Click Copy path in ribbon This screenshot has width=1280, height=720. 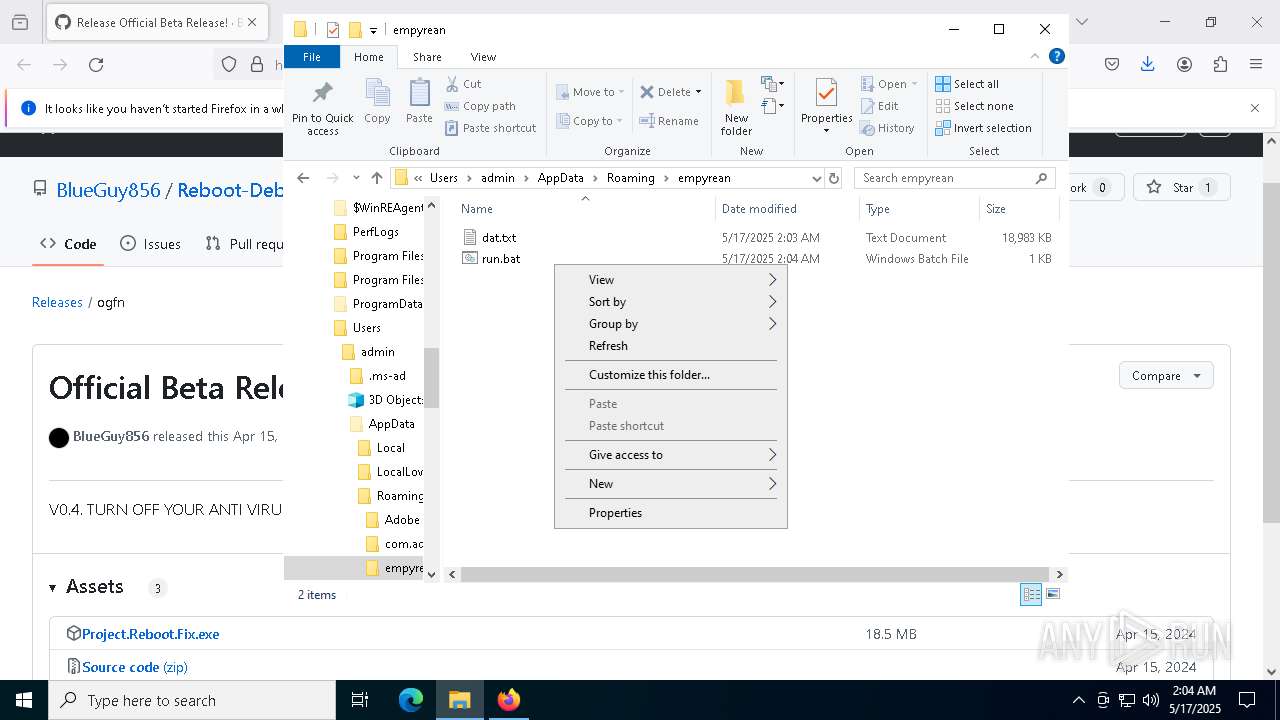tap(481, 106)
